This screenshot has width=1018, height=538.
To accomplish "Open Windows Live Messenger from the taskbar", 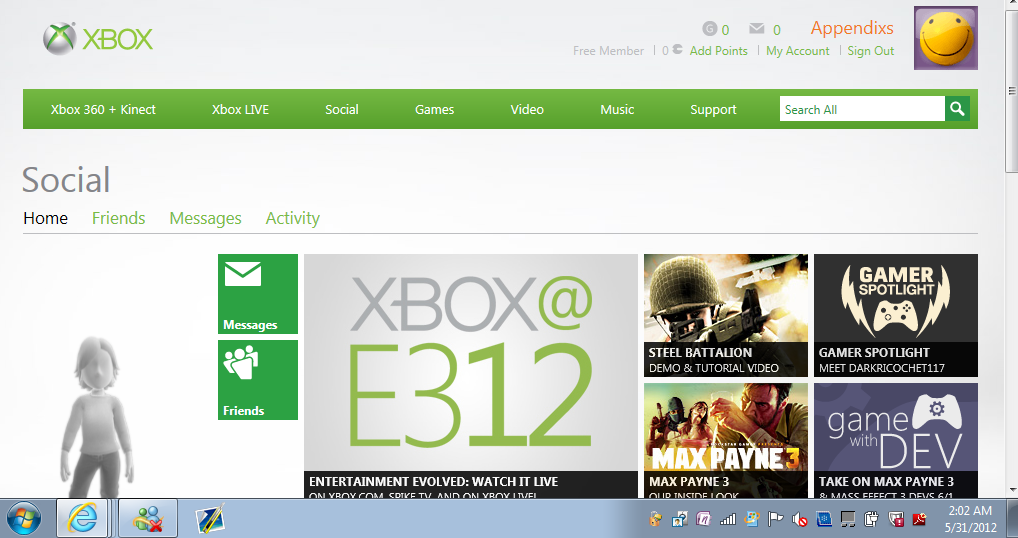I will 148,519.
